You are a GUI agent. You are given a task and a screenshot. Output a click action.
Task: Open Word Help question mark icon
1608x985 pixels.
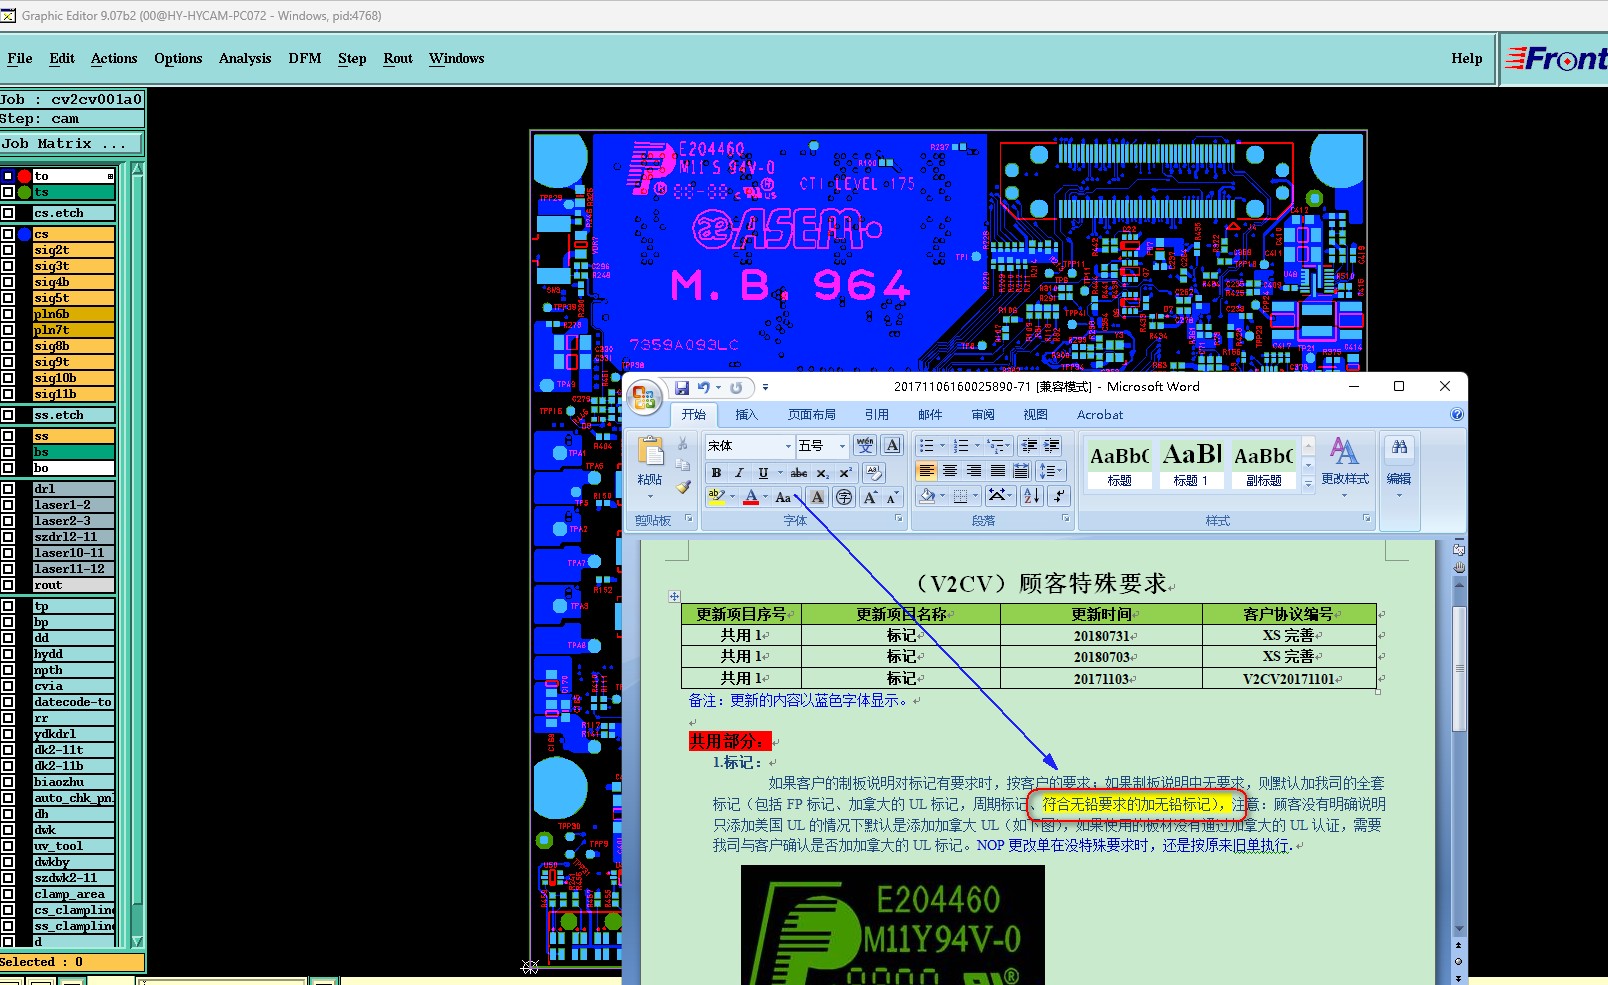click(1457, 415)
